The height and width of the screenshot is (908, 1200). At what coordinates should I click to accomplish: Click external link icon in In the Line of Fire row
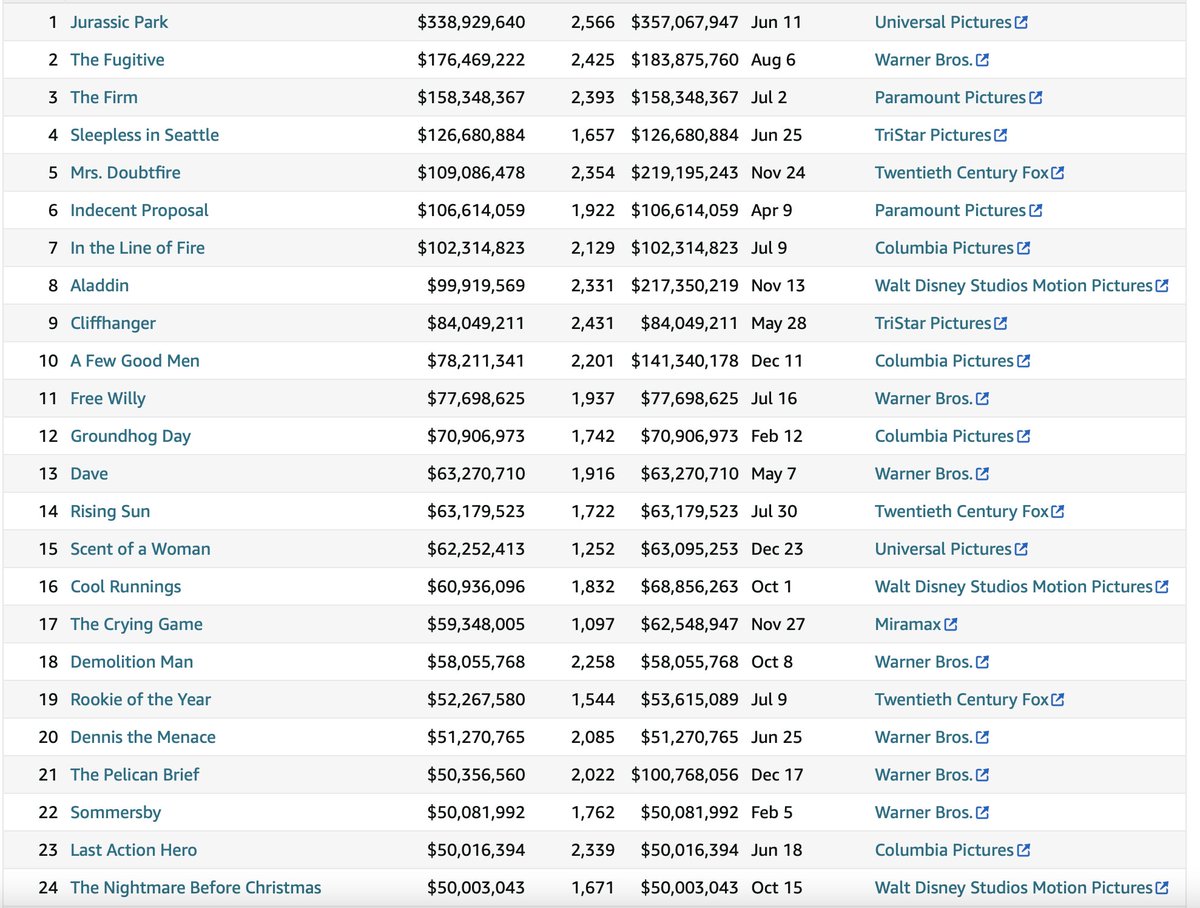click(1023, 248)
